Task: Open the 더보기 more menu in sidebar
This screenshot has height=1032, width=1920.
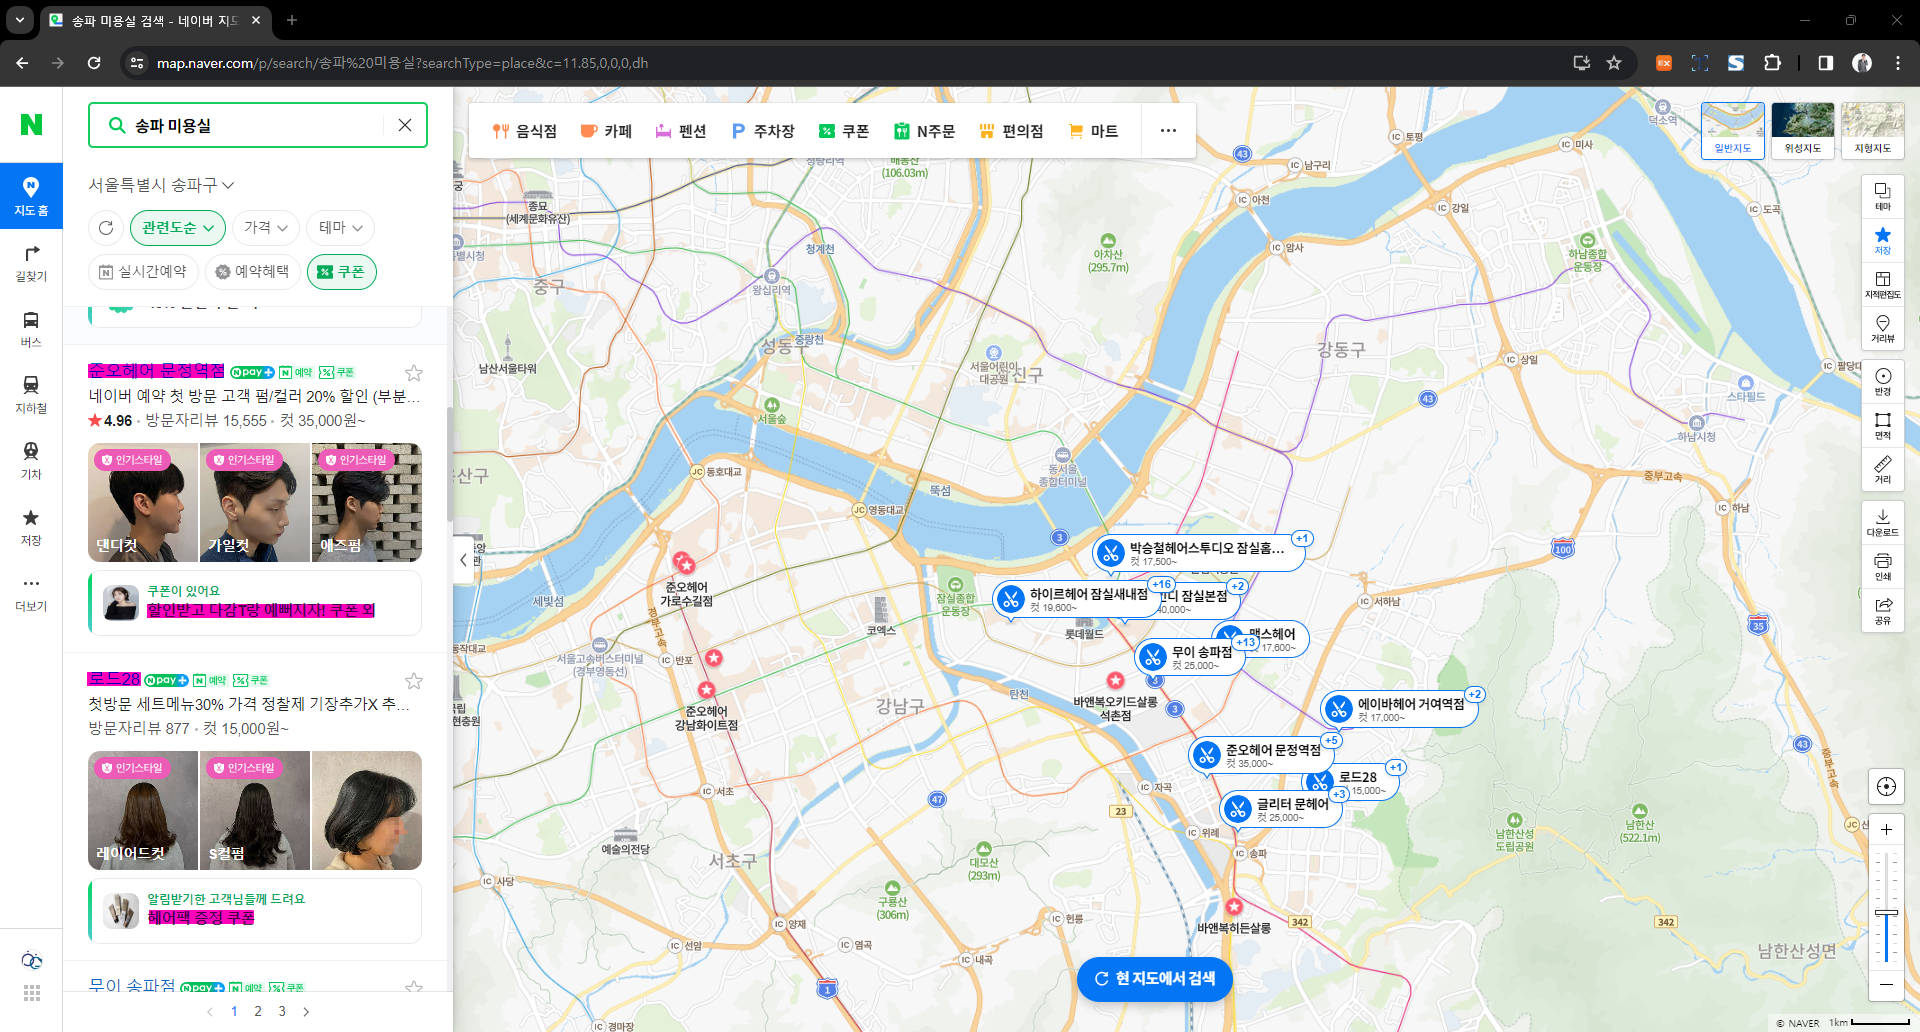Action: (x=31, y=593)
